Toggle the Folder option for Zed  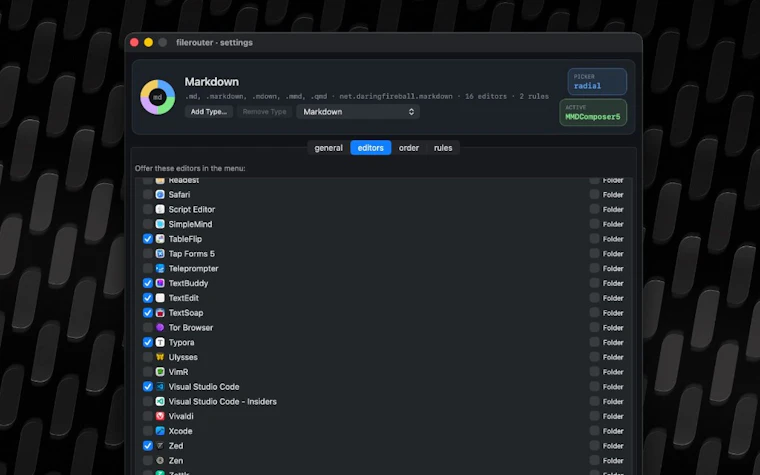point(594,446)
